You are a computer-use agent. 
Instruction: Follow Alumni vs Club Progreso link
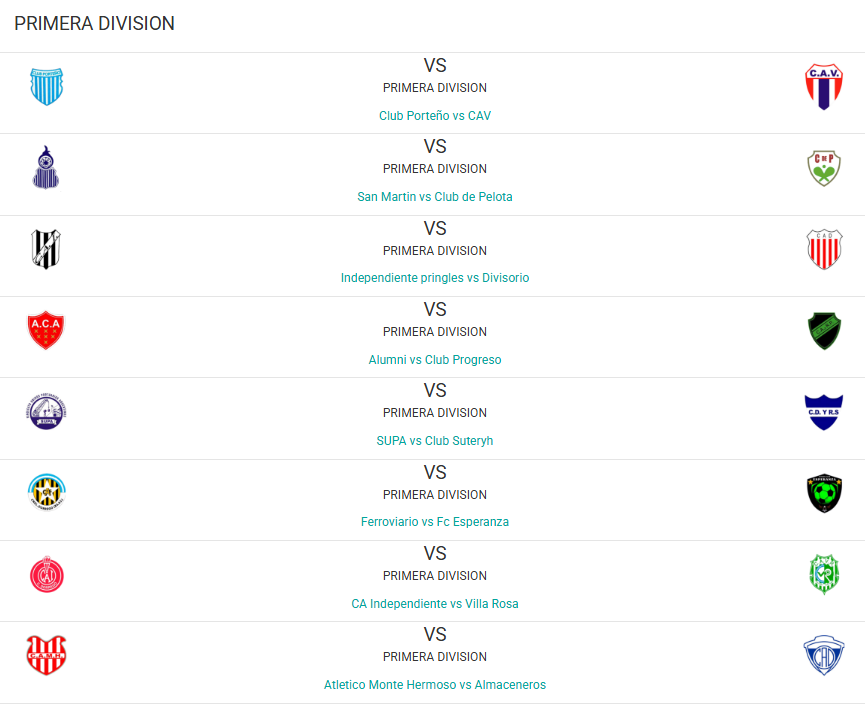coord(435,360)
